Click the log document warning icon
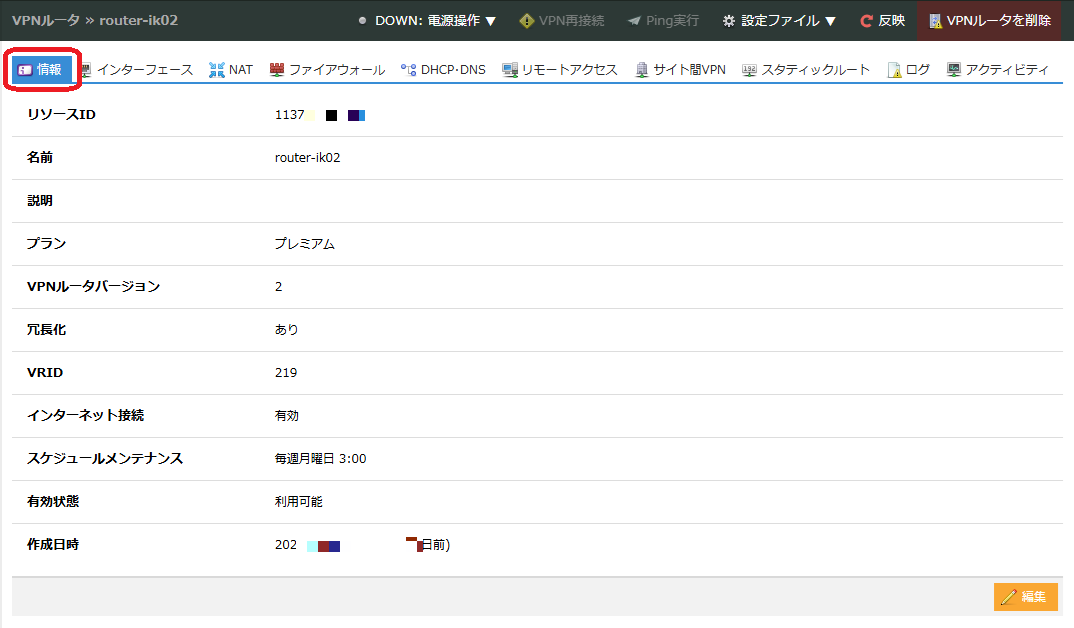This screenshot has width=1074, height=628. [894, 70]
